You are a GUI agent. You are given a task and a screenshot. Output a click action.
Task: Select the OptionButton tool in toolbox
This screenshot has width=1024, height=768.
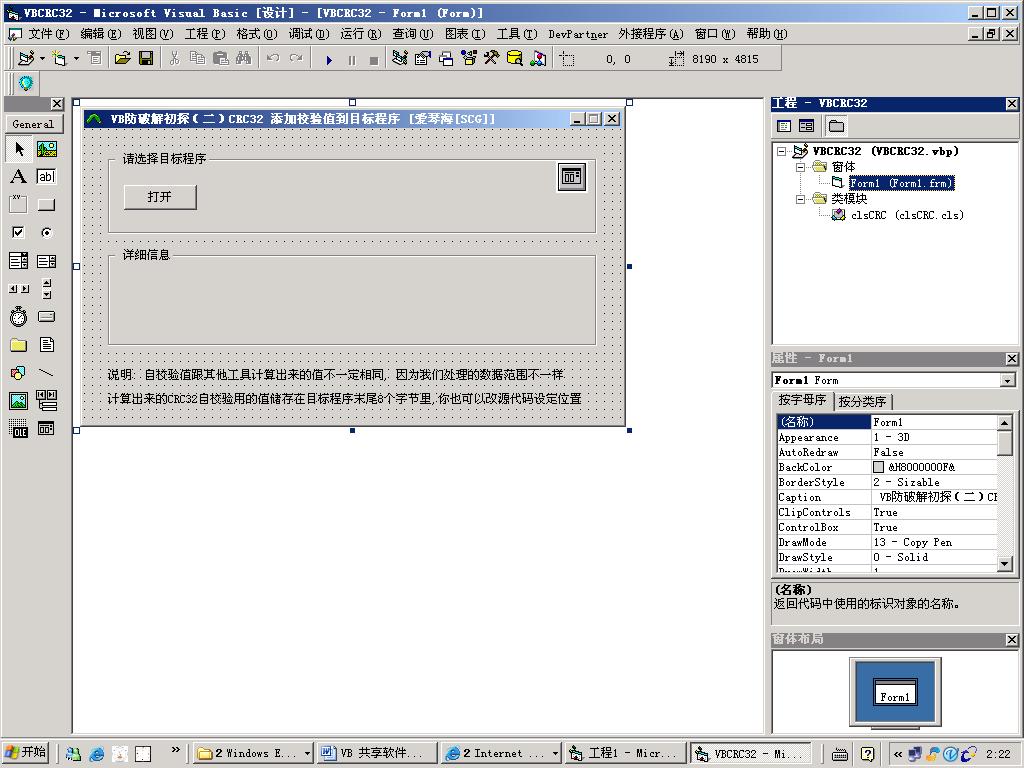click(46, 232)
